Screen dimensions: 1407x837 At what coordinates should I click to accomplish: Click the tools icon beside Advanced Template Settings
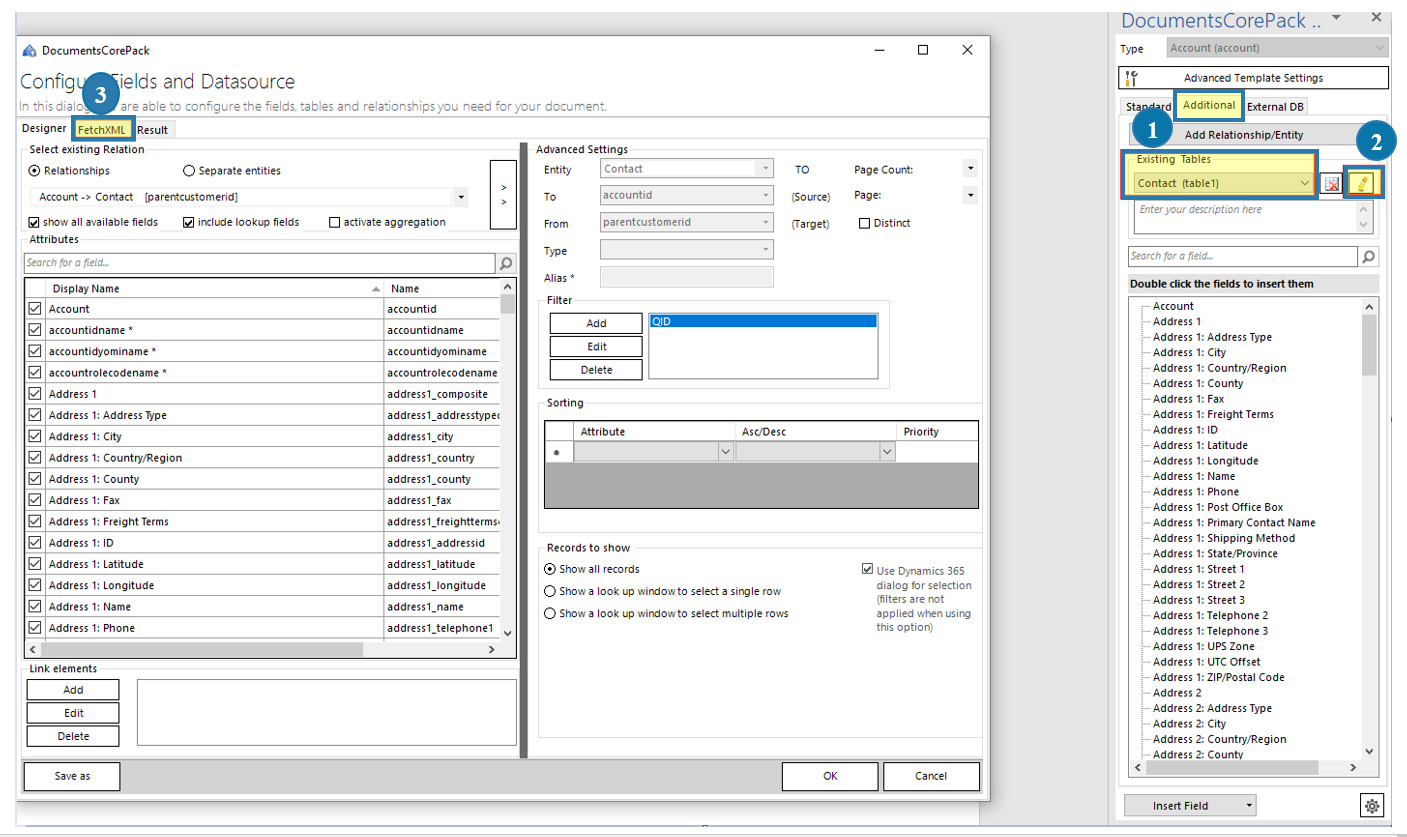[1131, 78]
